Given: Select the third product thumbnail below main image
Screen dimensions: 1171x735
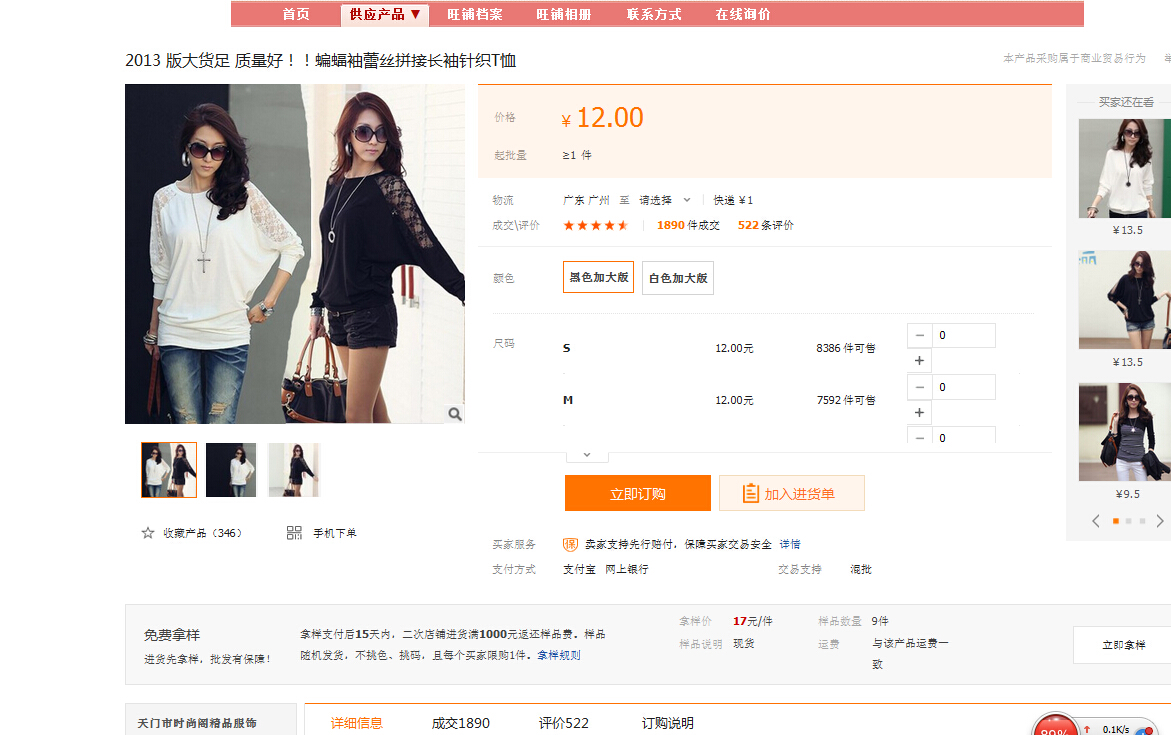Looking at the screenshot, I should click(x=294, y=470).
